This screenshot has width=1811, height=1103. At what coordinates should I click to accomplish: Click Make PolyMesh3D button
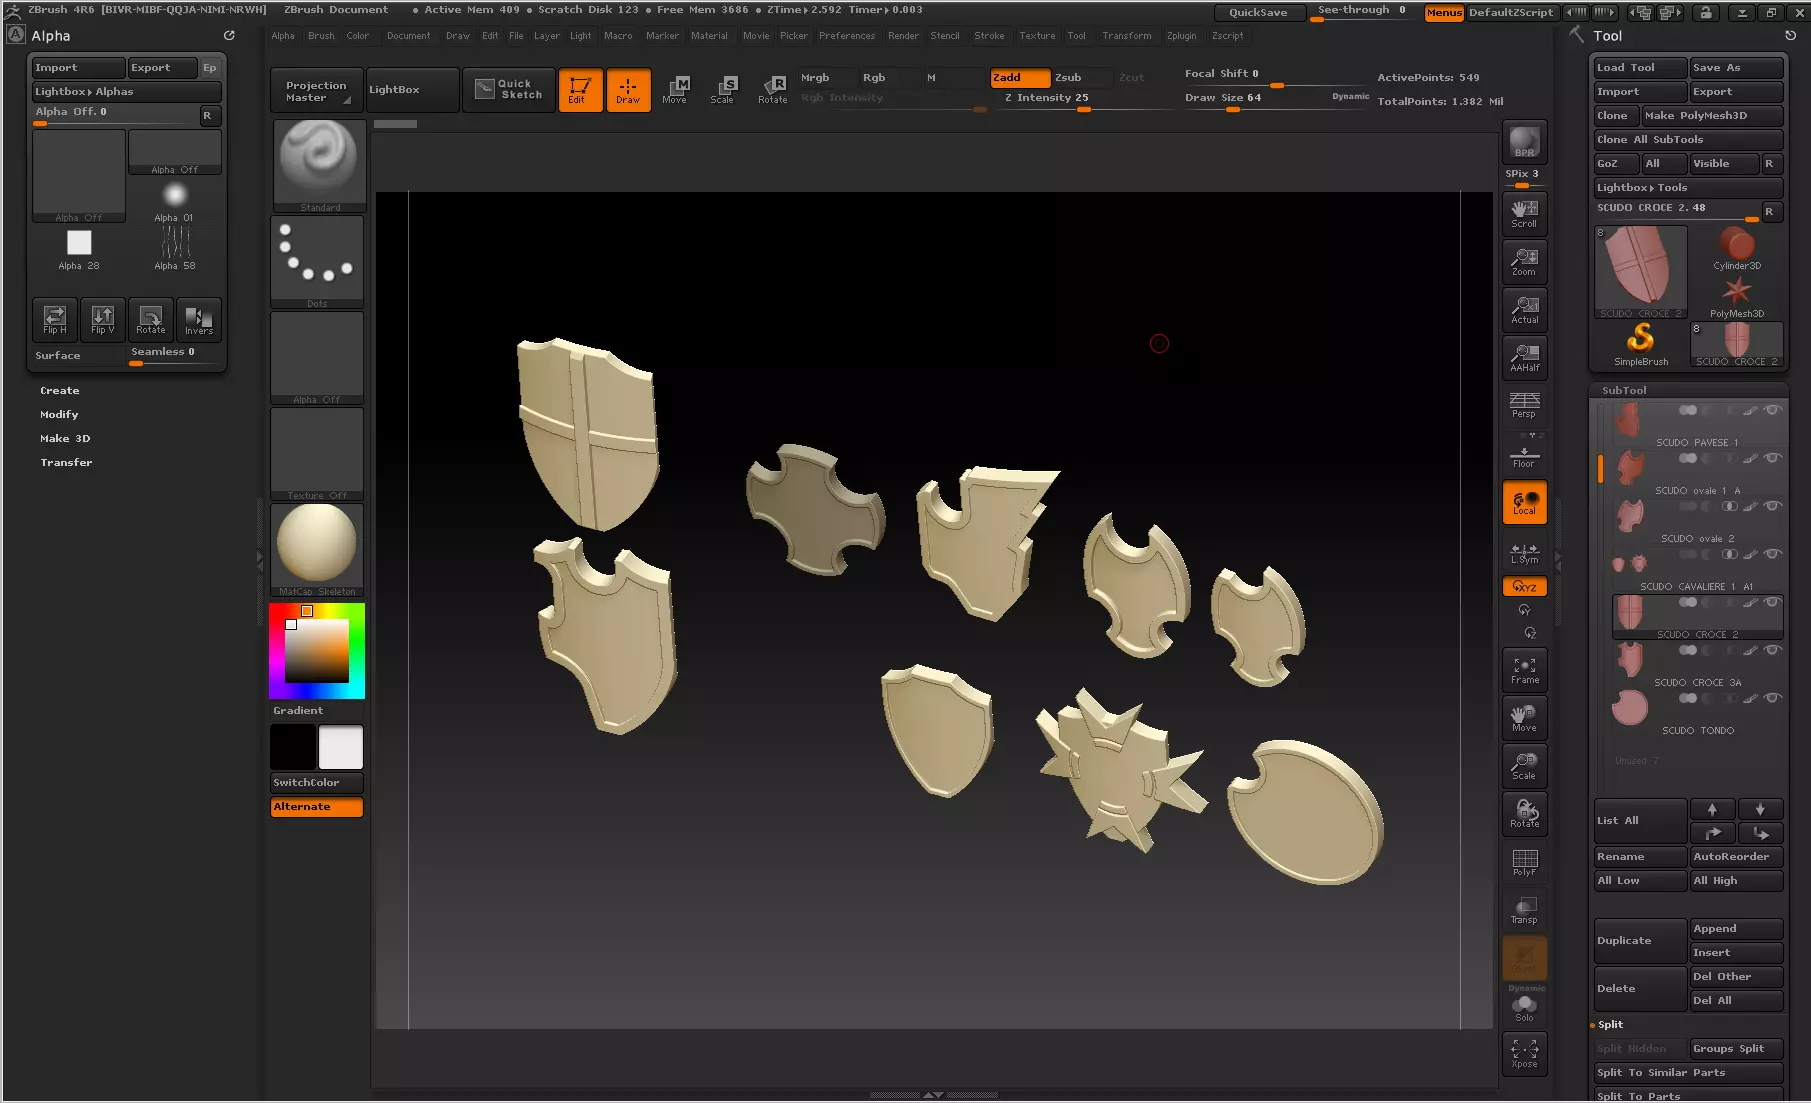pos(1712,116)
